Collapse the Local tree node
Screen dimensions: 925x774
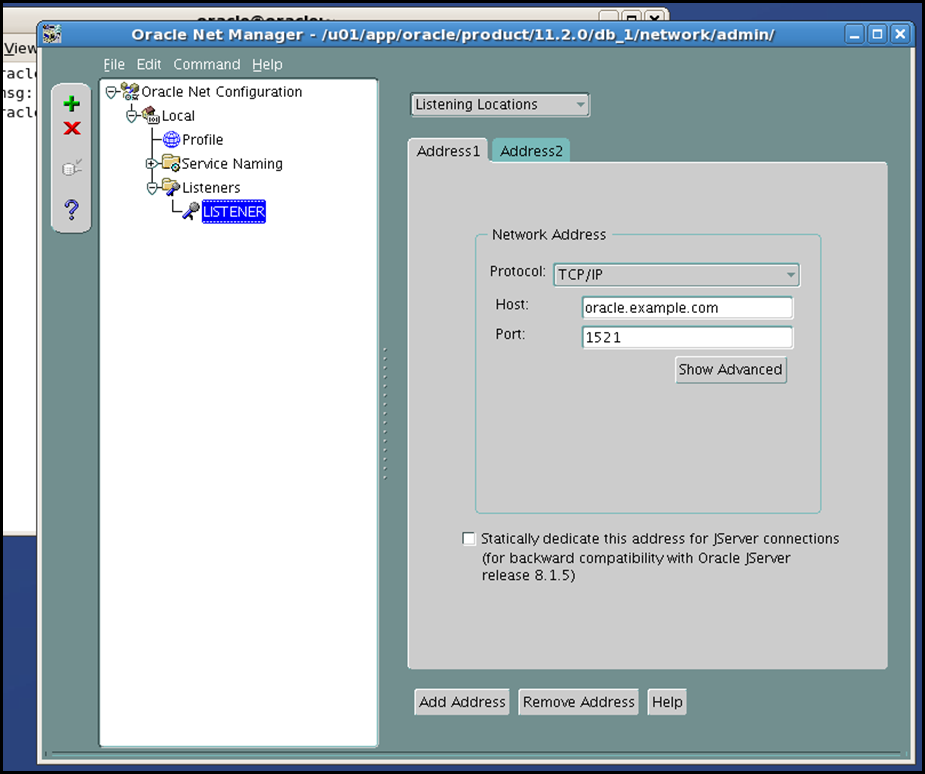(x=132, y=116)
